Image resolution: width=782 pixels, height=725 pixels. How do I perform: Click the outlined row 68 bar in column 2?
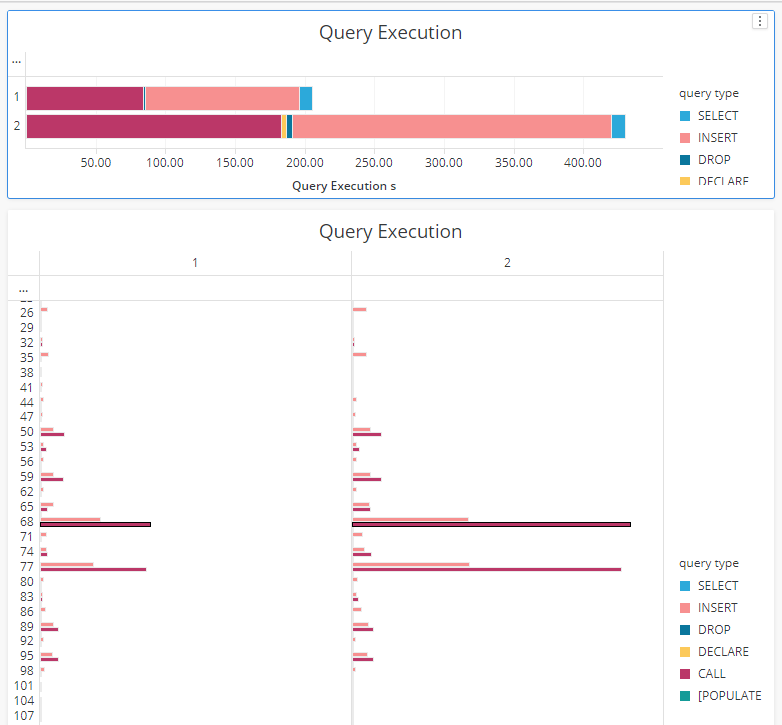coord(492,524)
